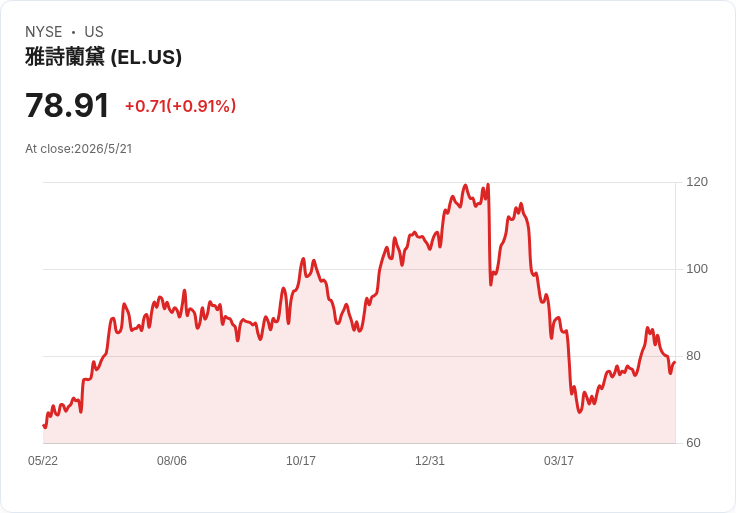
Task: Click the 60 price axis label
Action: point(693,443)
